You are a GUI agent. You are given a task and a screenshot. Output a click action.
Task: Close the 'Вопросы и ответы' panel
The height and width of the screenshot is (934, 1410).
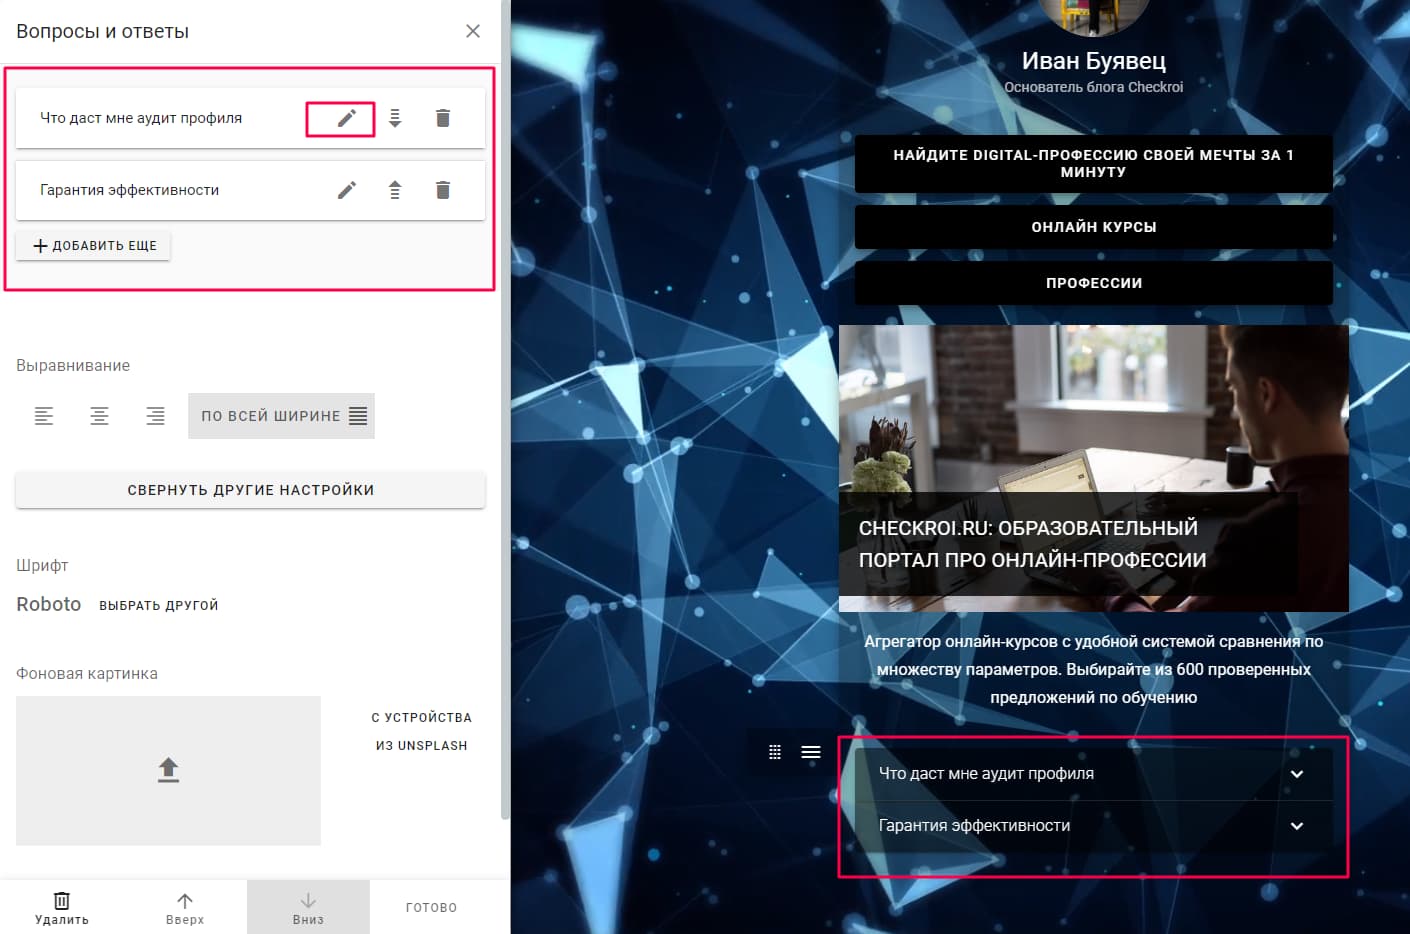coord(473,31)
